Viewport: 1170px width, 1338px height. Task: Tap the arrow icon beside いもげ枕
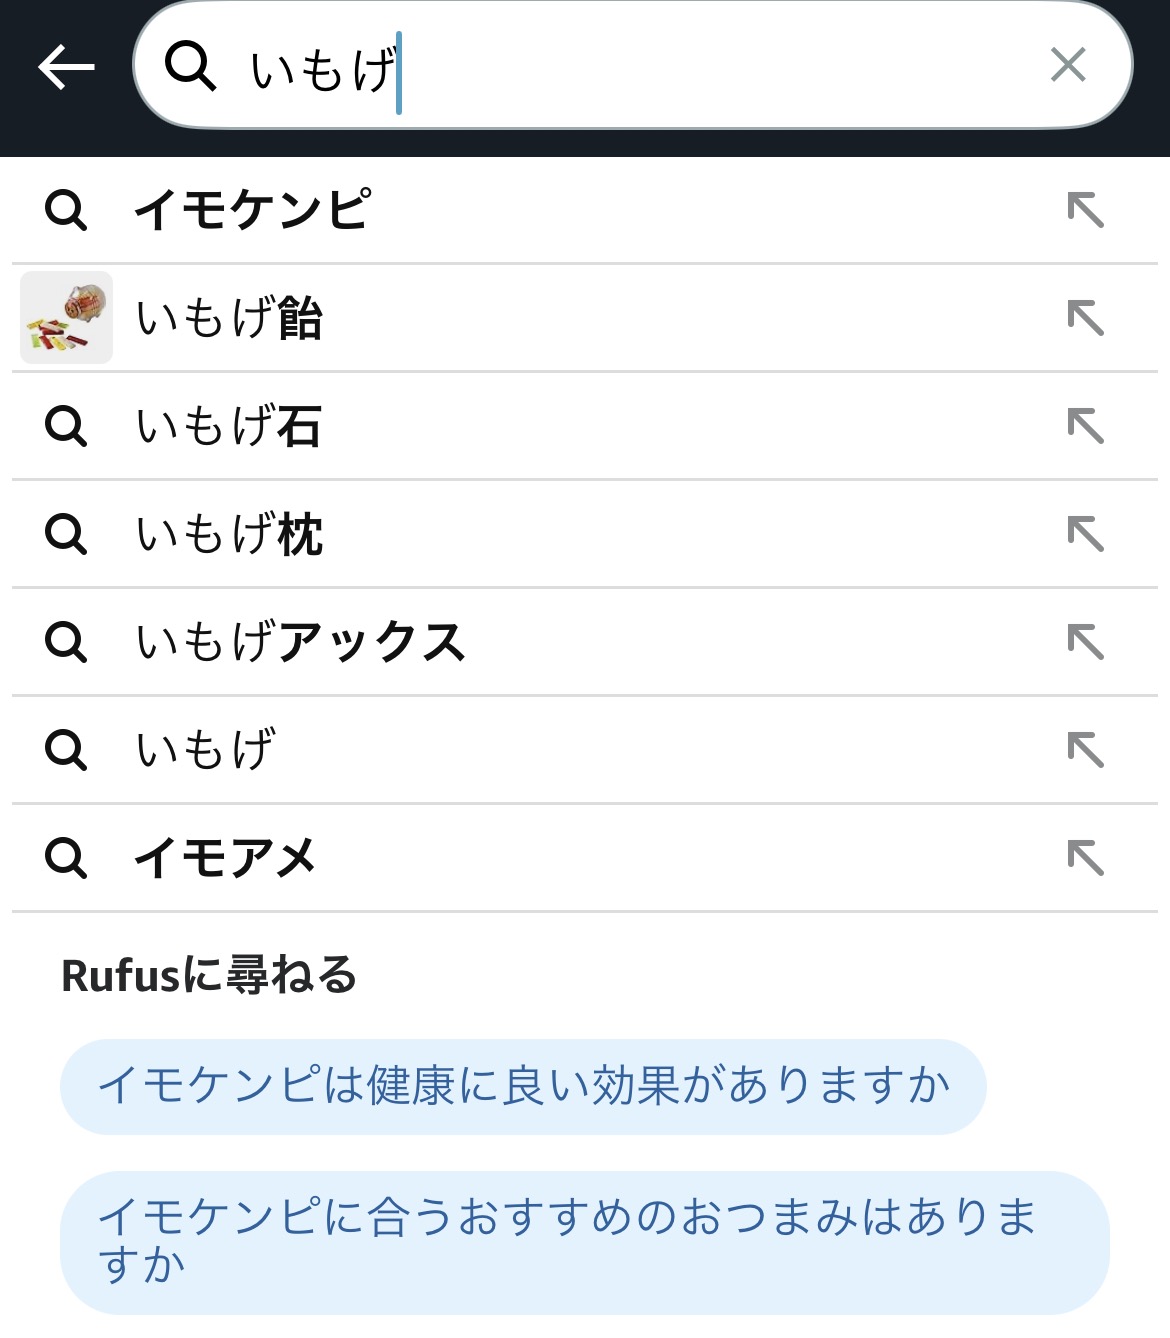click(1085, 534)
